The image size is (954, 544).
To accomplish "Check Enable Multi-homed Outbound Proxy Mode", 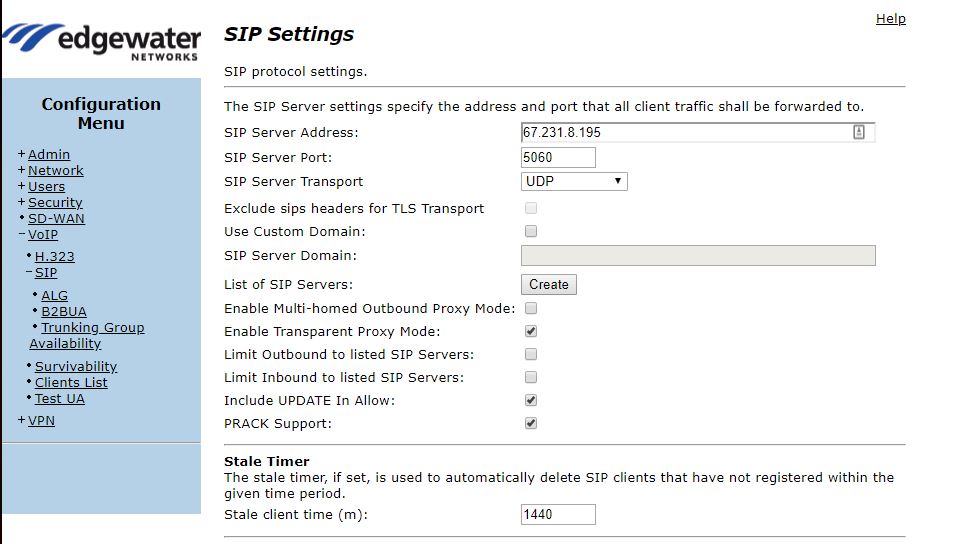I will coord(531,308).
